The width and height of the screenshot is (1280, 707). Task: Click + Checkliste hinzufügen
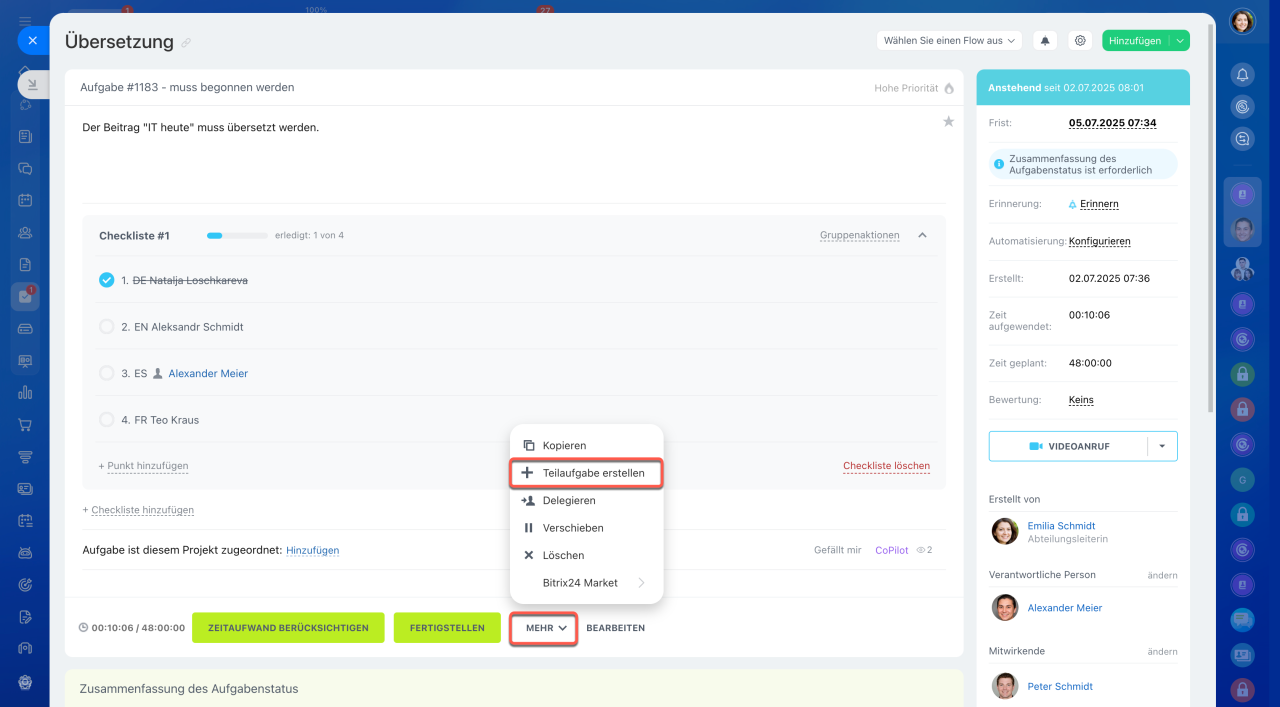(x=138, y=510)
